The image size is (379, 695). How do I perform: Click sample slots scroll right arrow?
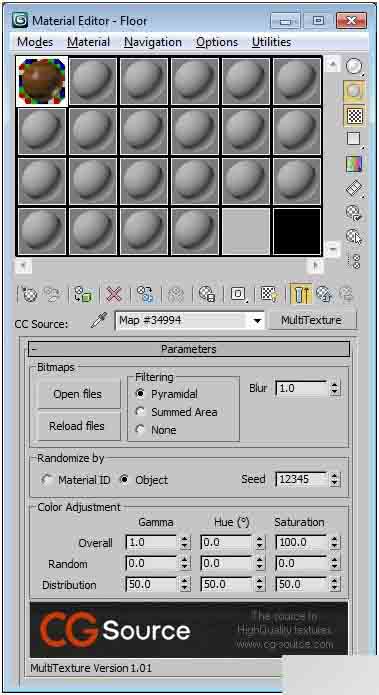(316, 265)
